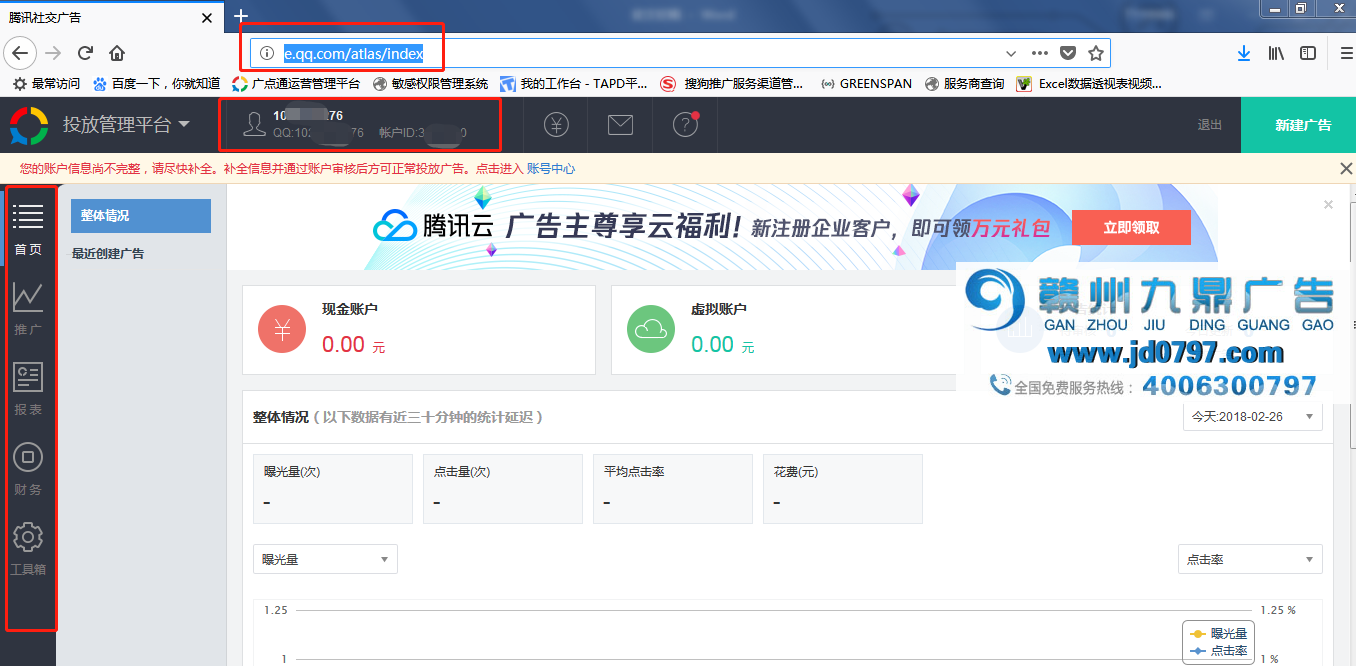Dismiss the yellow warning notice bar
1356x666 pixels.
point(1345,168)
